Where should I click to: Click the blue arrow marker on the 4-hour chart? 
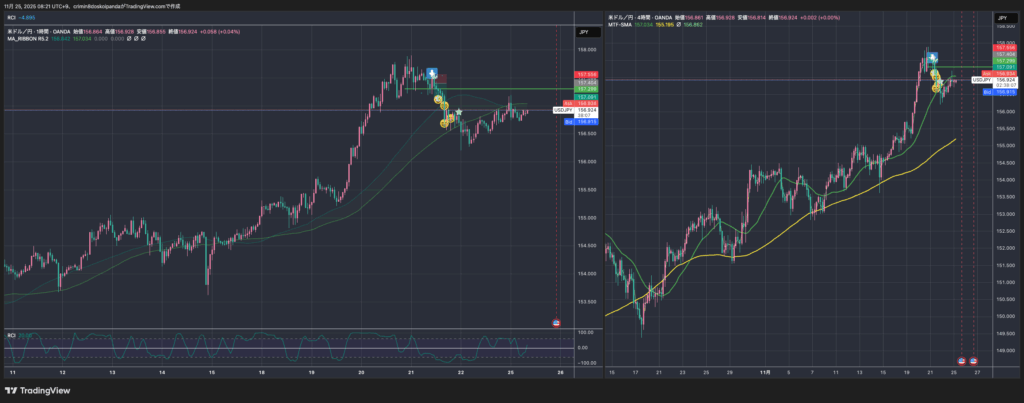click(x=931, y=58)
